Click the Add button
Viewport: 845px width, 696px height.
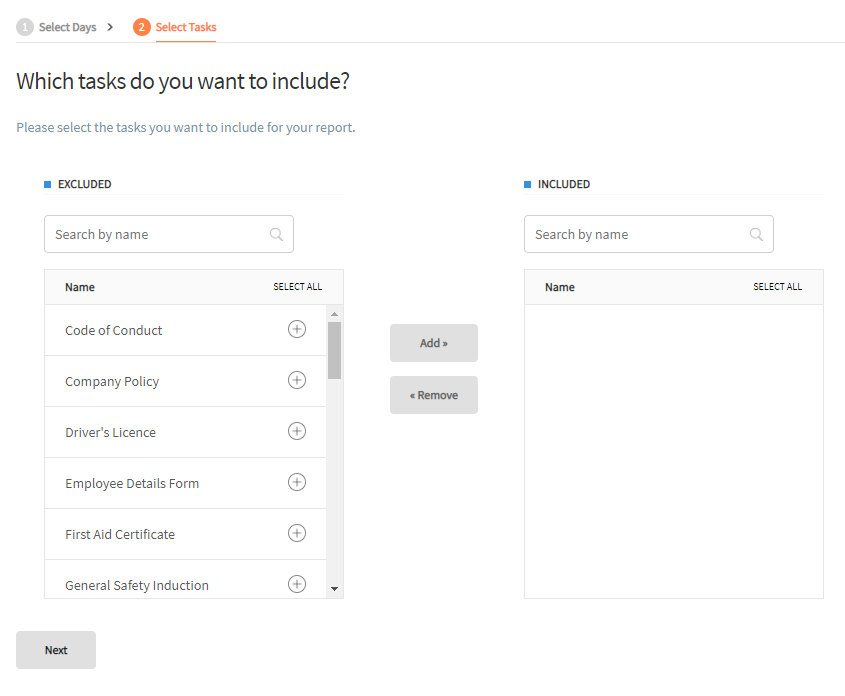tap(434, 343)
